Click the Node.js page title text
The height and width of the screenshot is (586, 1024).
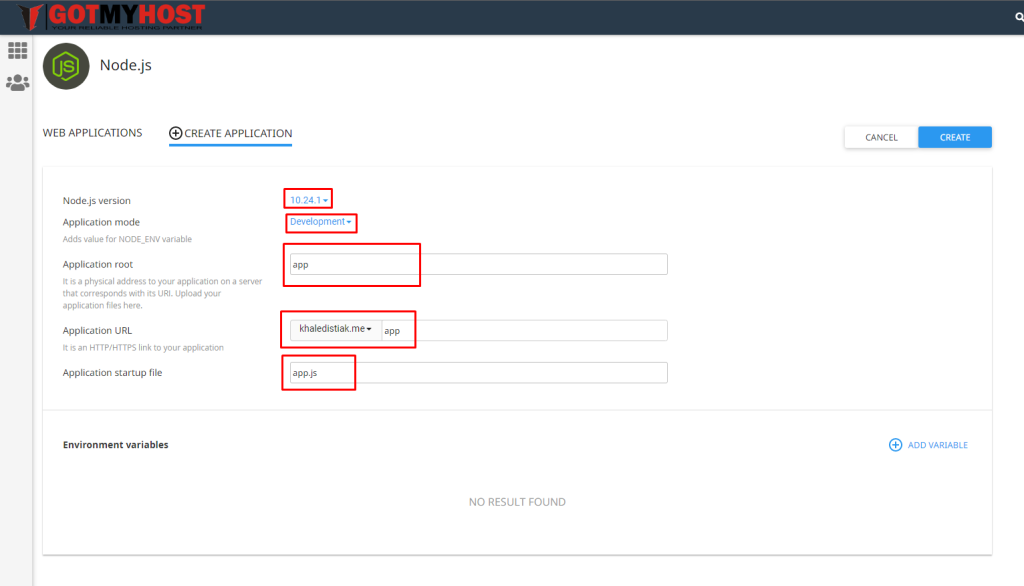point(125,66)
